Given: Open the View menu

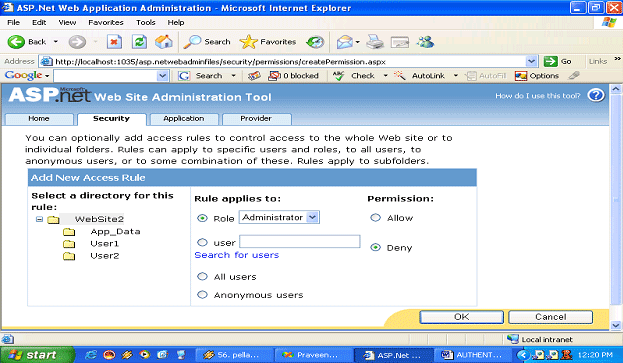Looking at the screenshot, I should (67, 22).
